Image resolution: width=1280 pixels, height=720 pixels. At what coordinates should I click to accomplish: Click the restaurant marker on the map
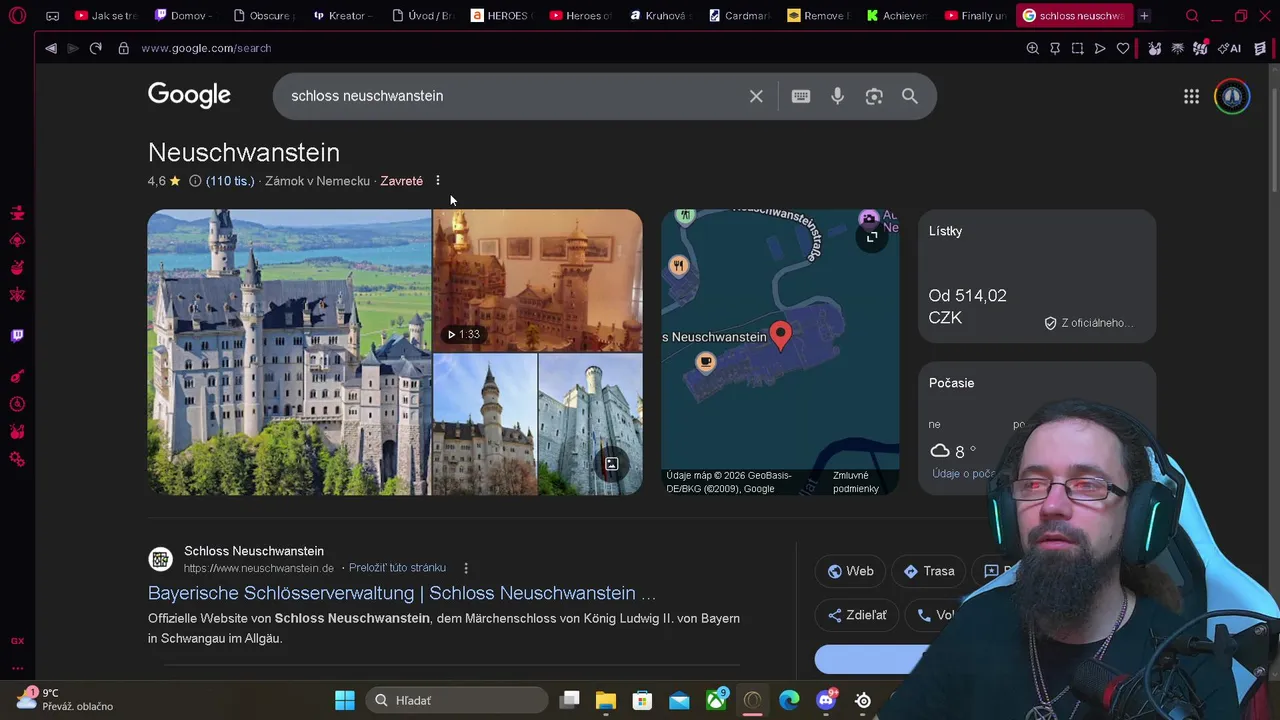tap(679, 265)
